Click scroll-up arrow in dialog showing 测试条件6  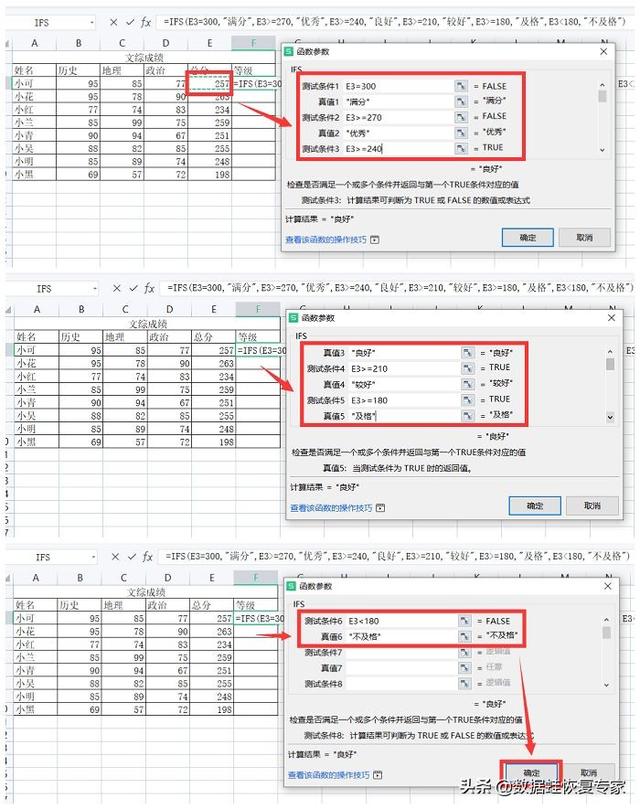[x=606, y=619]
